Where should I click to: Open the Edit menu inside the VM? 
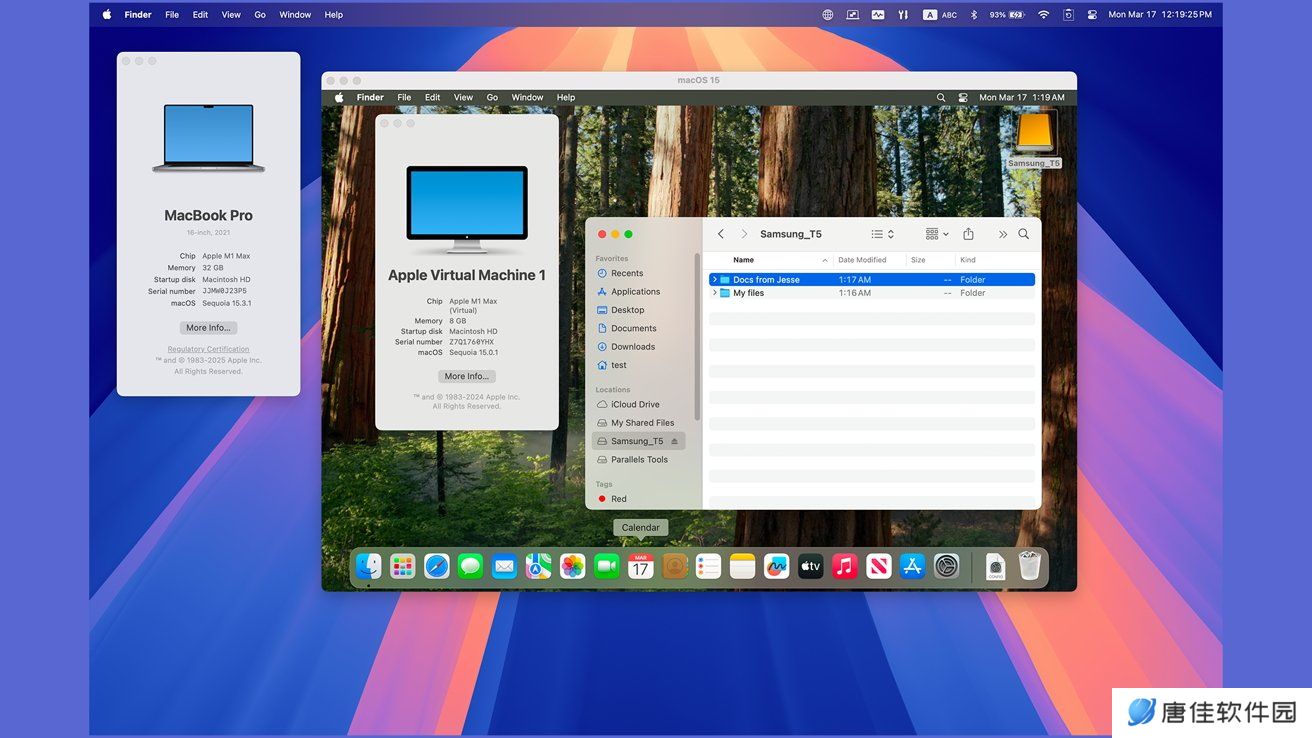point(432,98)
